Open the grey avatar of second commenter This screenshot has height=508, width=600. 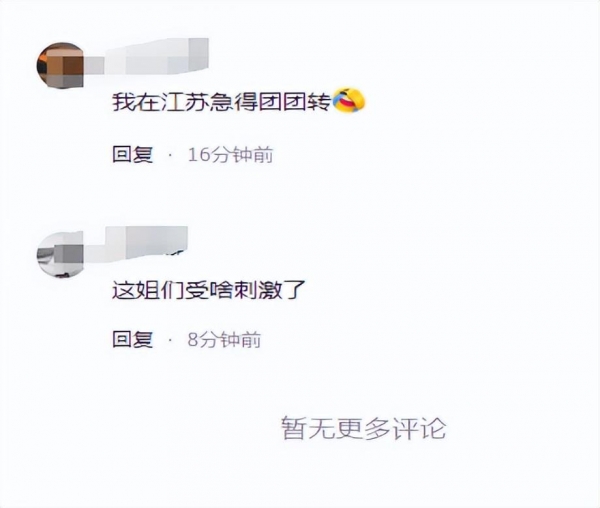60,254
